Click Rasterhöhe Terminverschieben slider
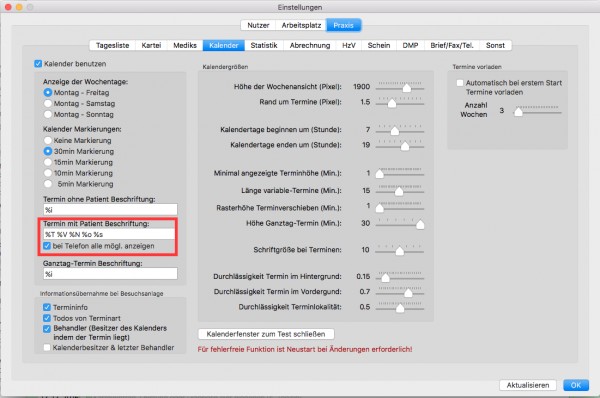 click(400, 207)
